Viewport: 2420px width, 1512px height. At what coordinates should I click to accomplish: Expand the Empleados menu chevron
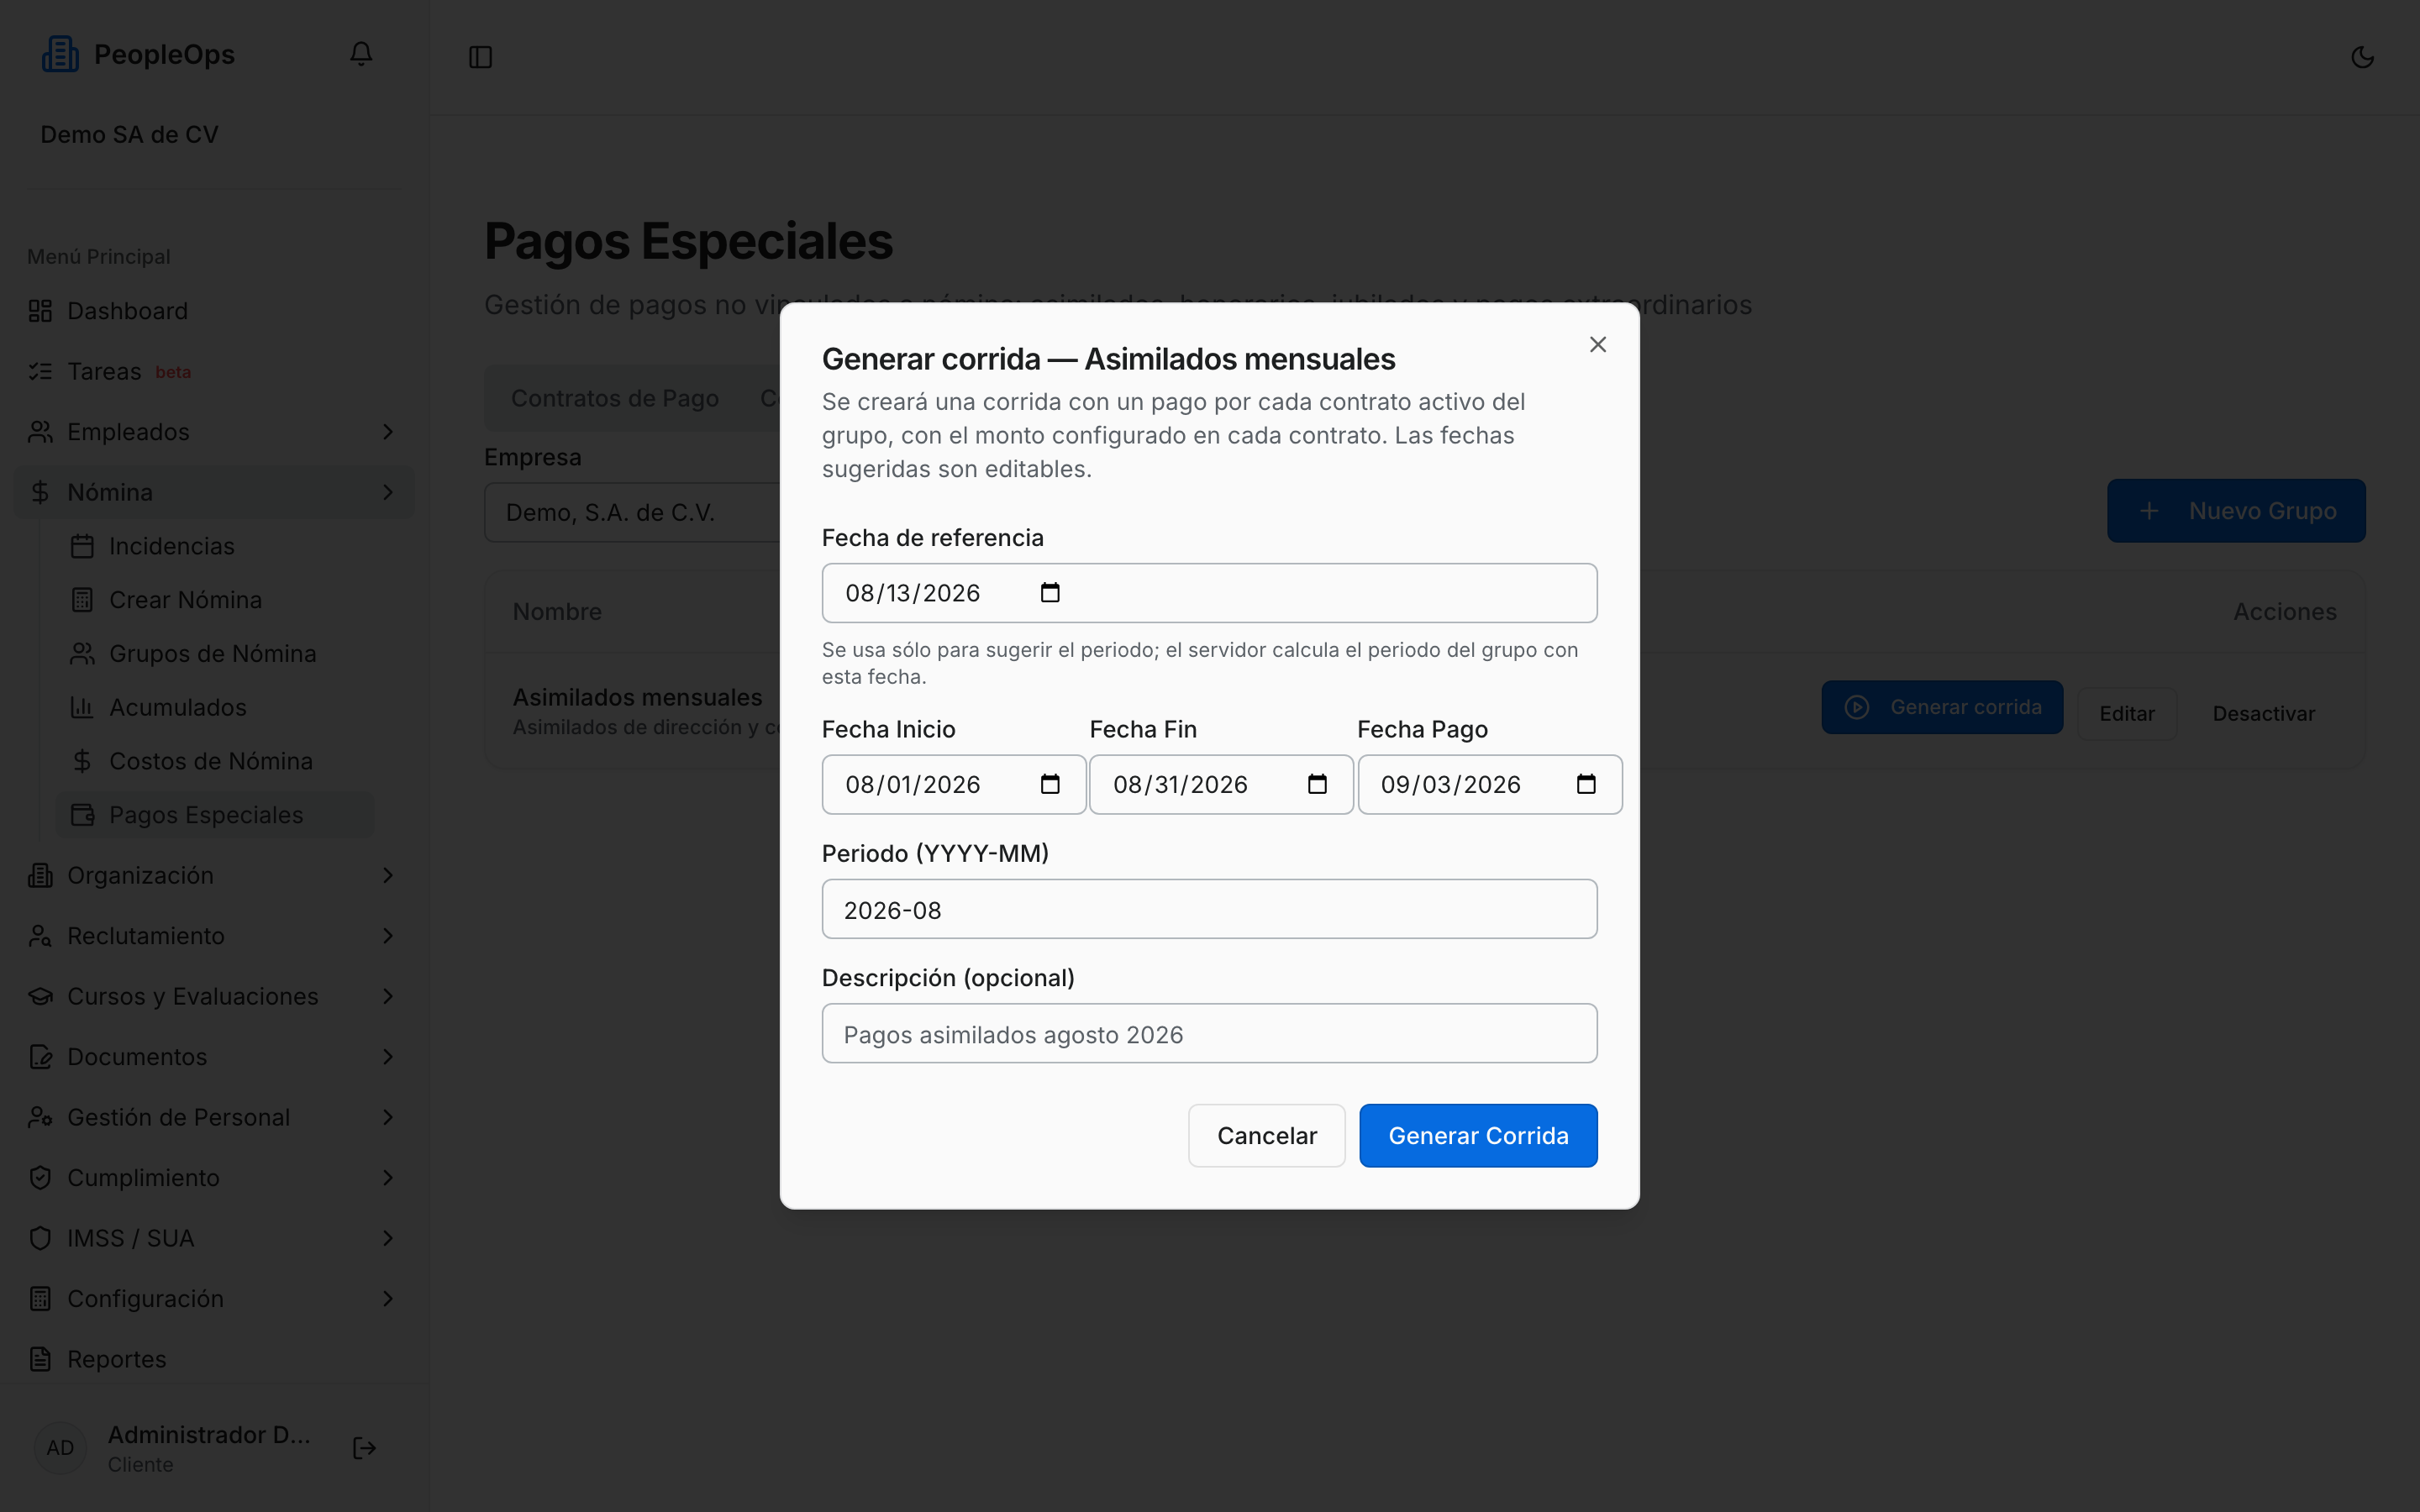(x=388, y=432)
